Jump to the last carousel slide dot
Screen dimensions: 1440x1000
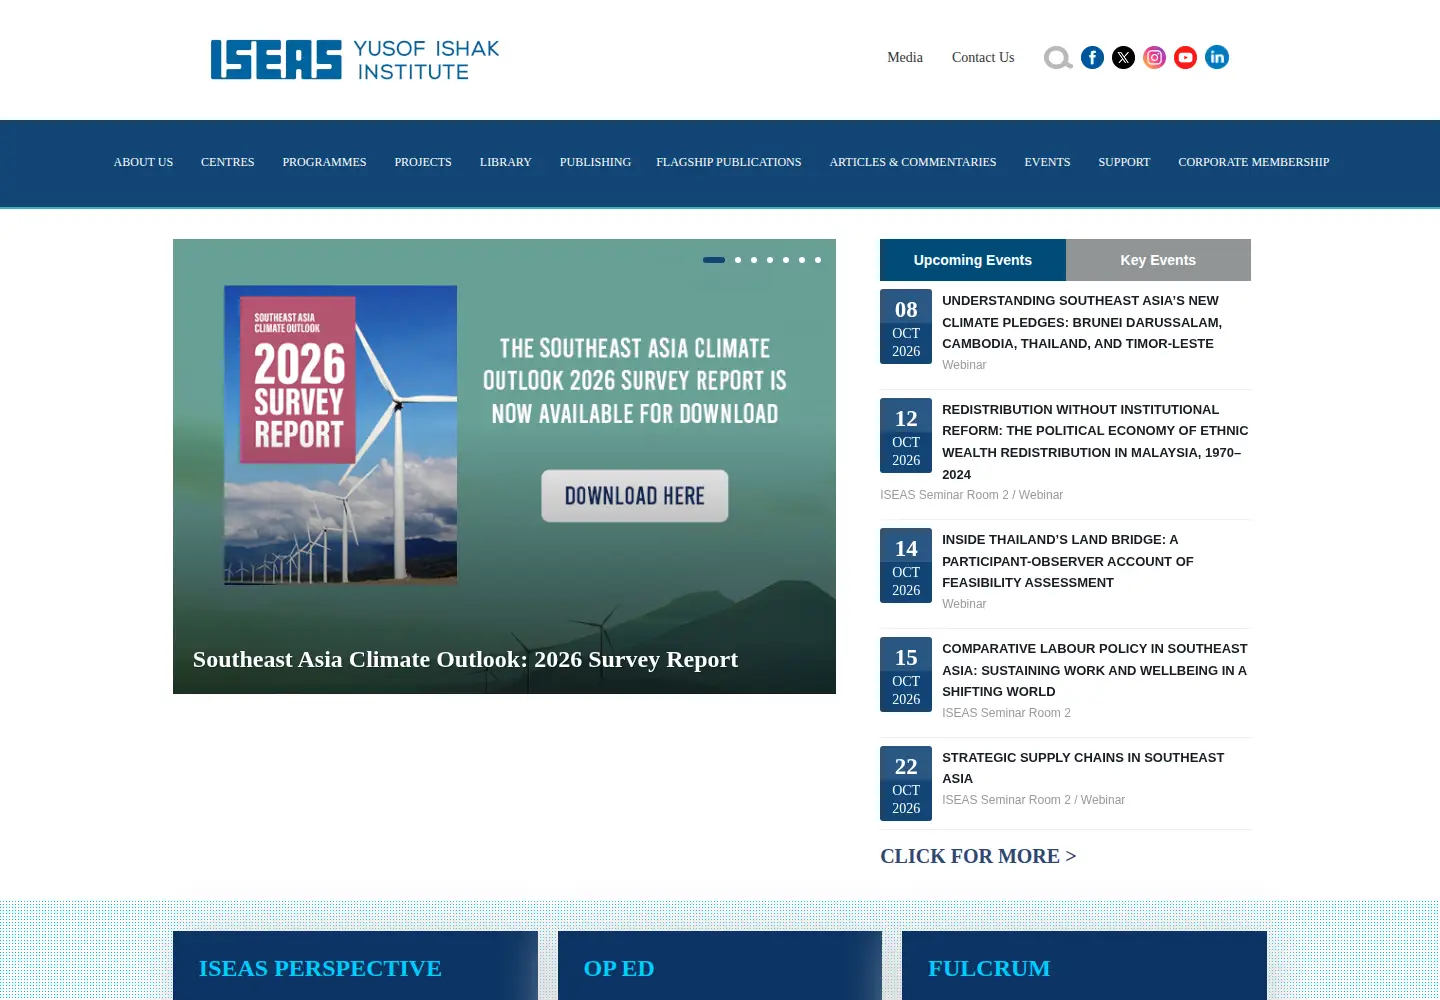pyautogui.click(x=818, y=260)
